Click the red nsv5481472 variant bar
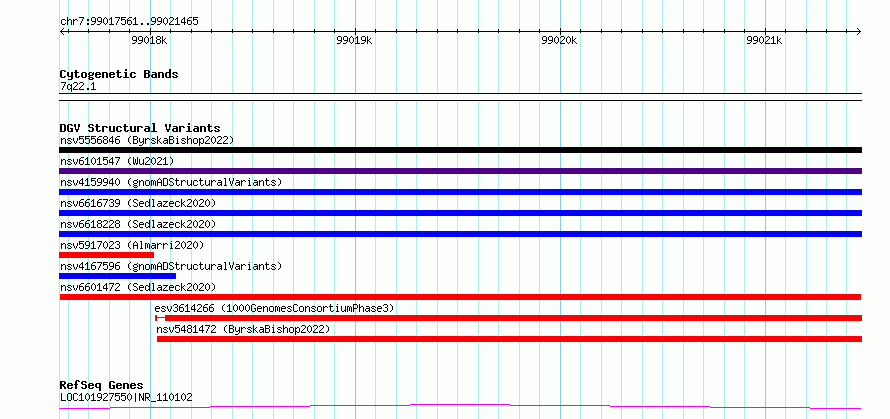The width and height of the screenshot is (890, 419). click(509, 339)
